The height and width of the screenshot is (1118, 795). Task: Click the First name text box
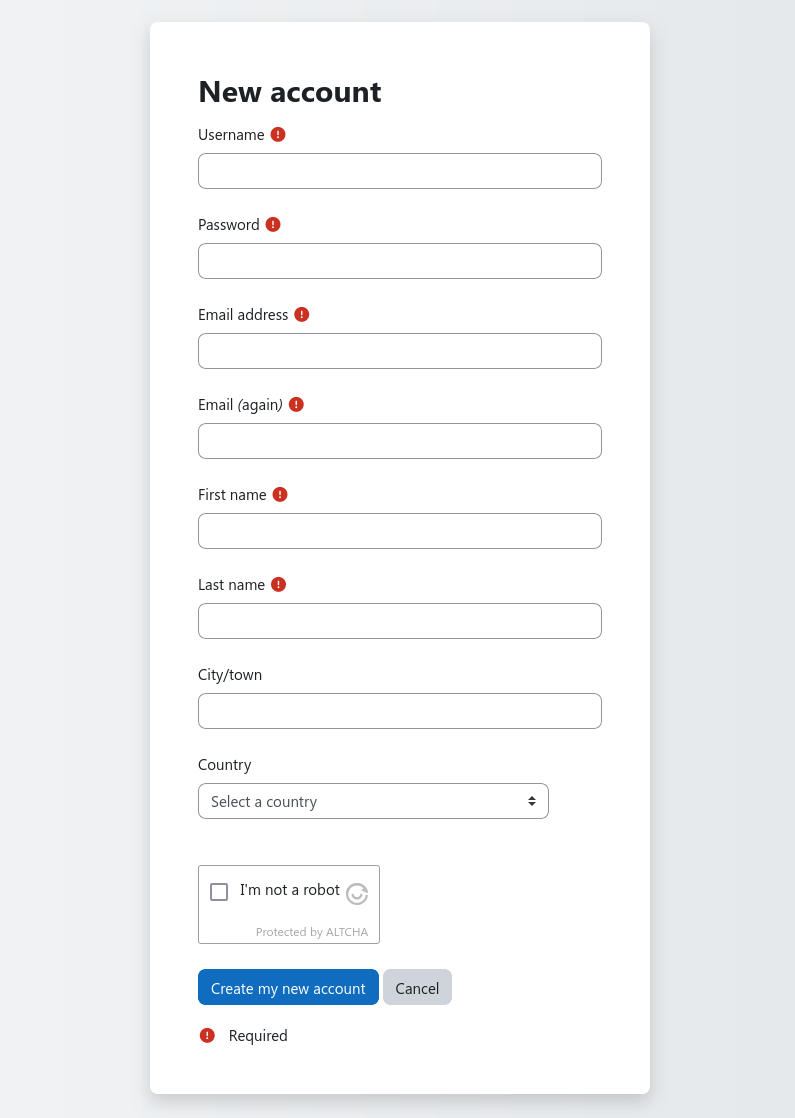click(399, 531)
